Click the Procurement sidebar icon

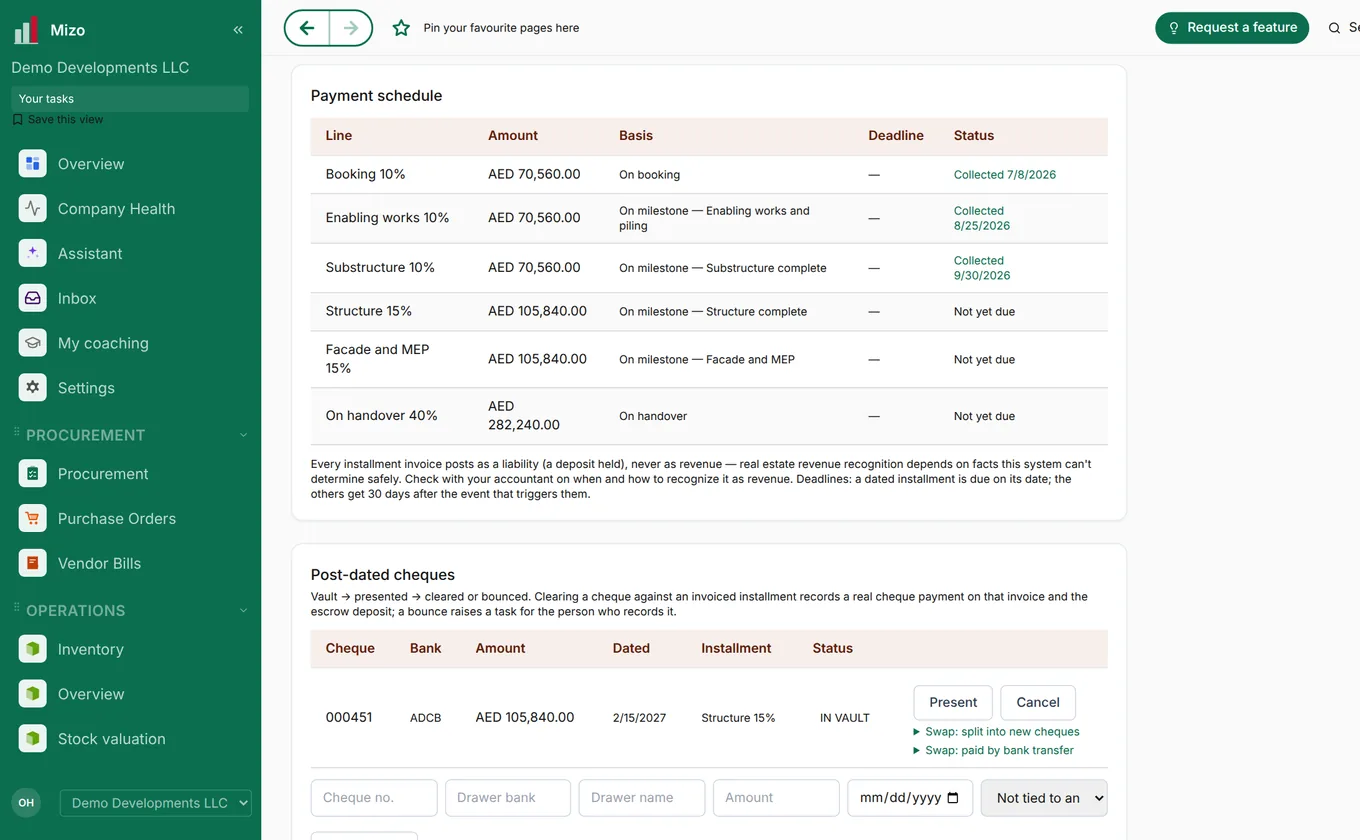pyautogui.click(x=33, y=474)
